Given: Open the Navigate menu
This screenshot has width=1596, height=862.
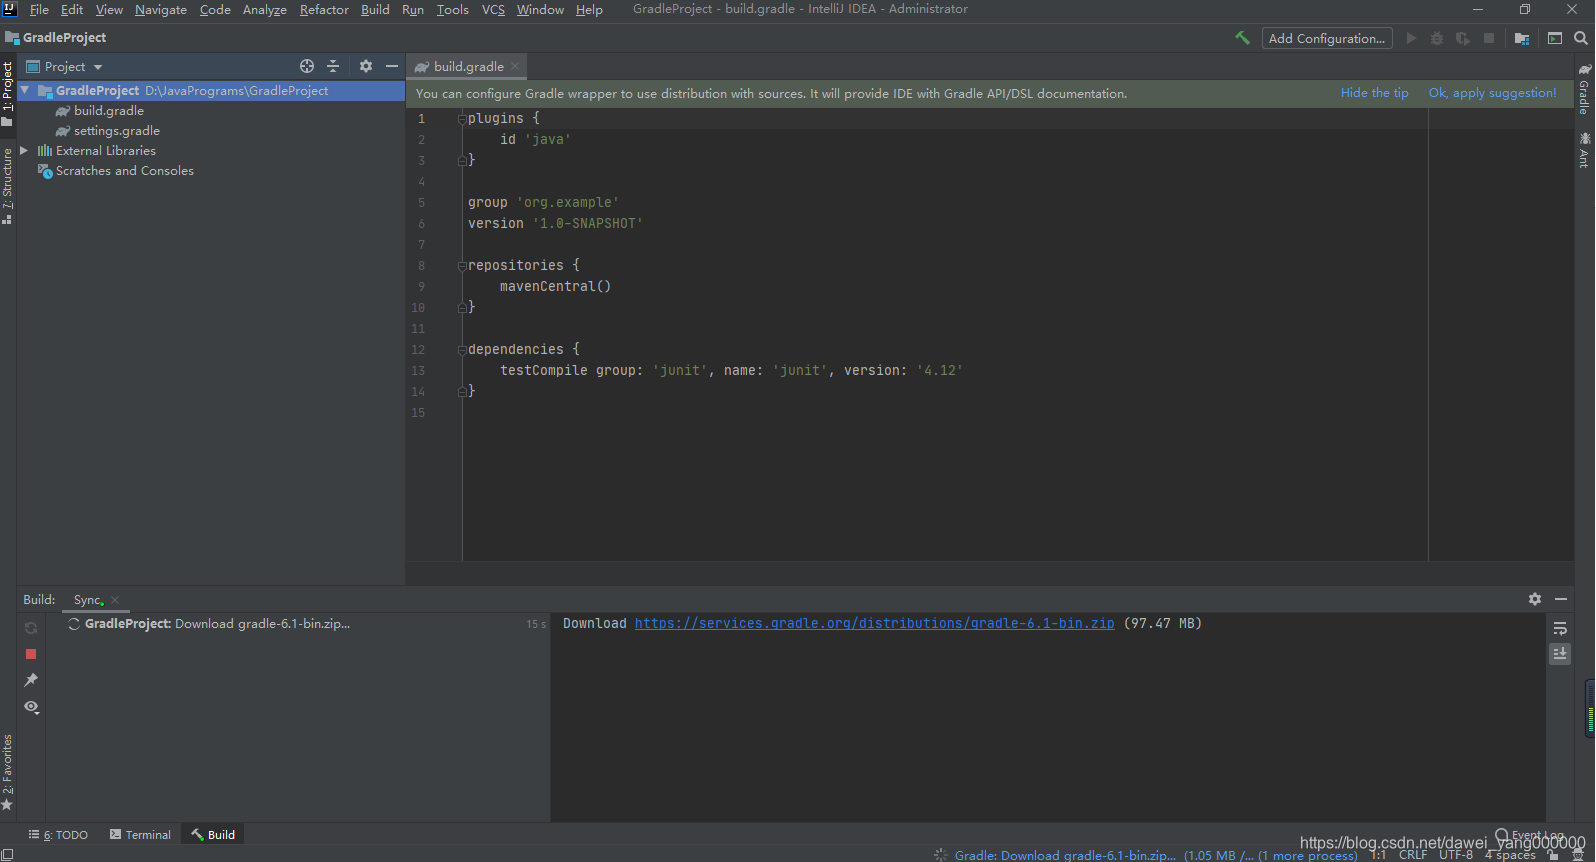Looking at the screenshot, I should click(x=161, y=9).
